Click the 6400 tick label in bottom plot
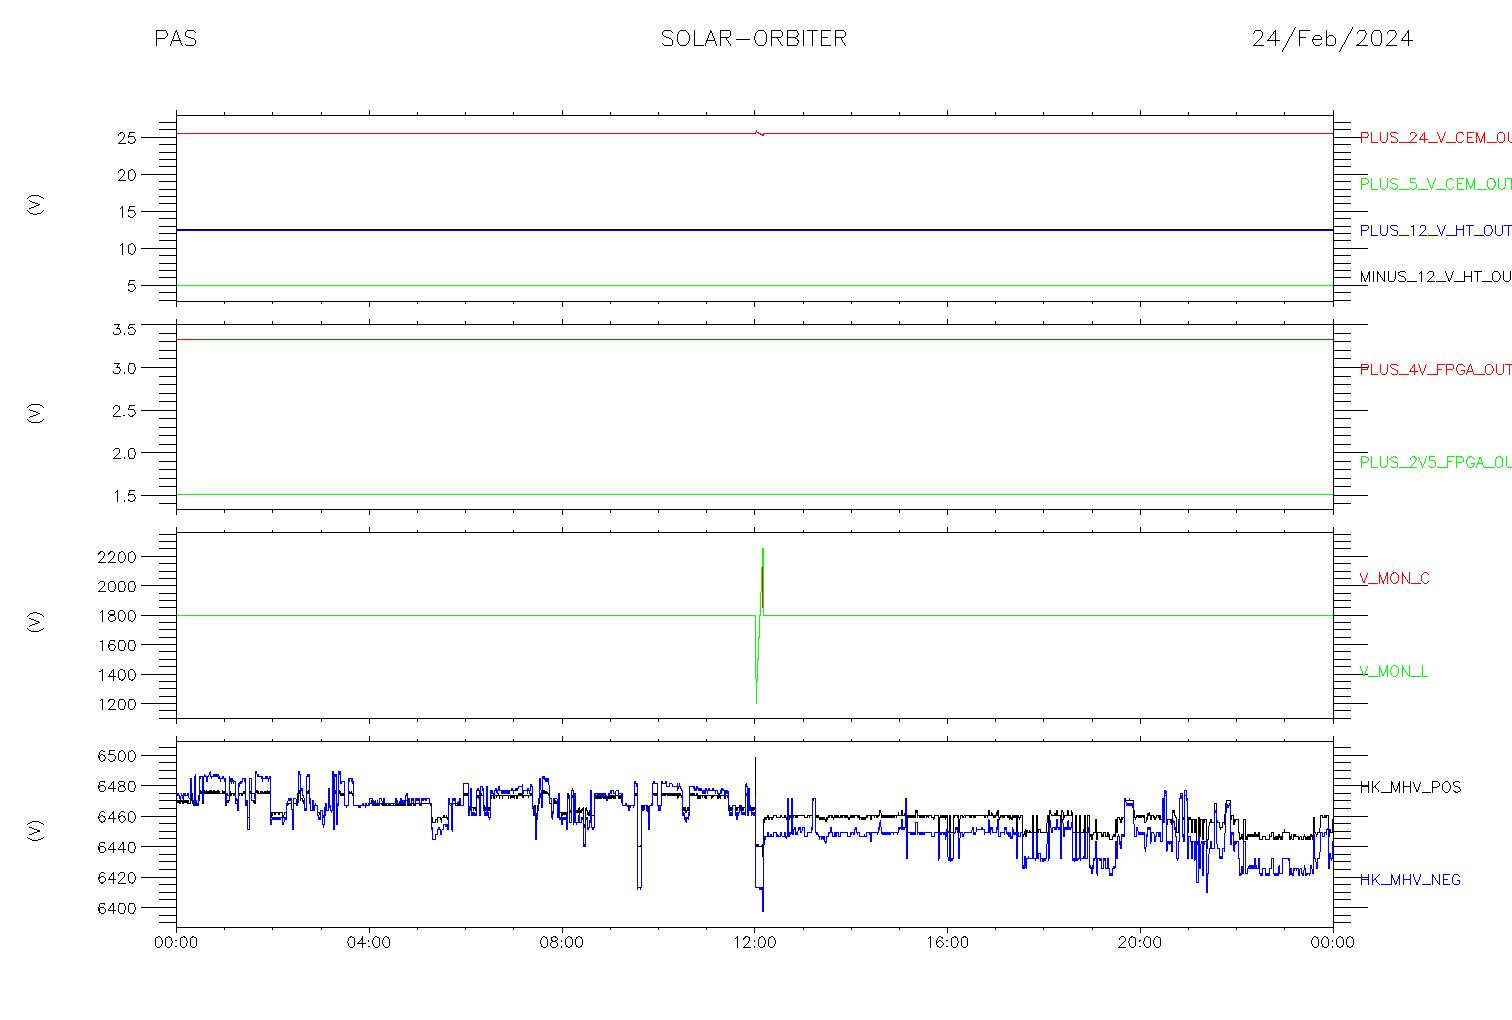The width and height of the screenshot is (1512, 1020). (x=117, y=909)
